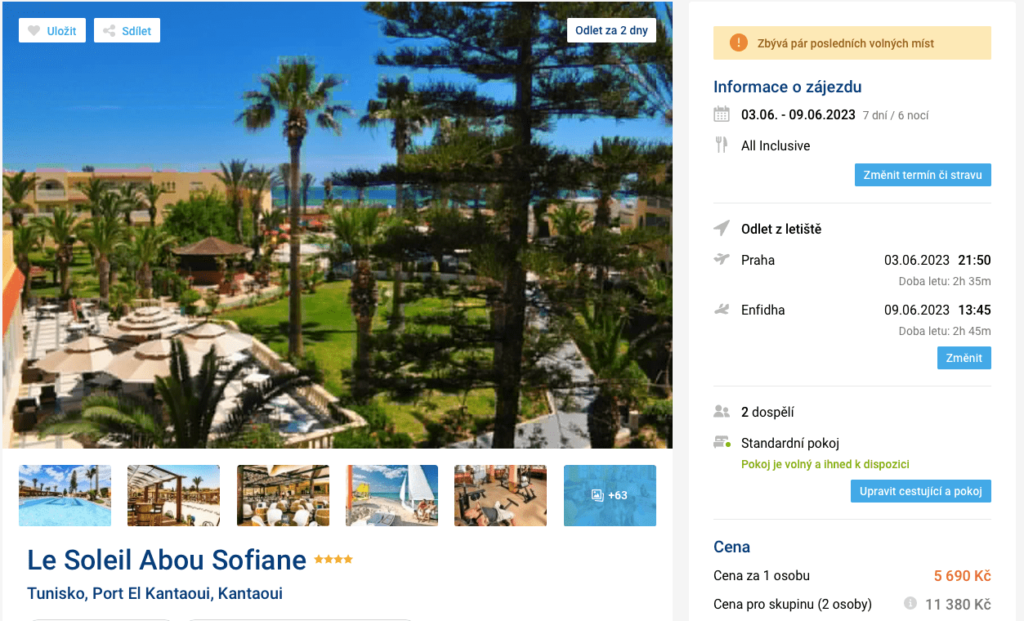Click Změnit button under flight times
Screen dimensions: 1024x621
(x=964, y=358)
